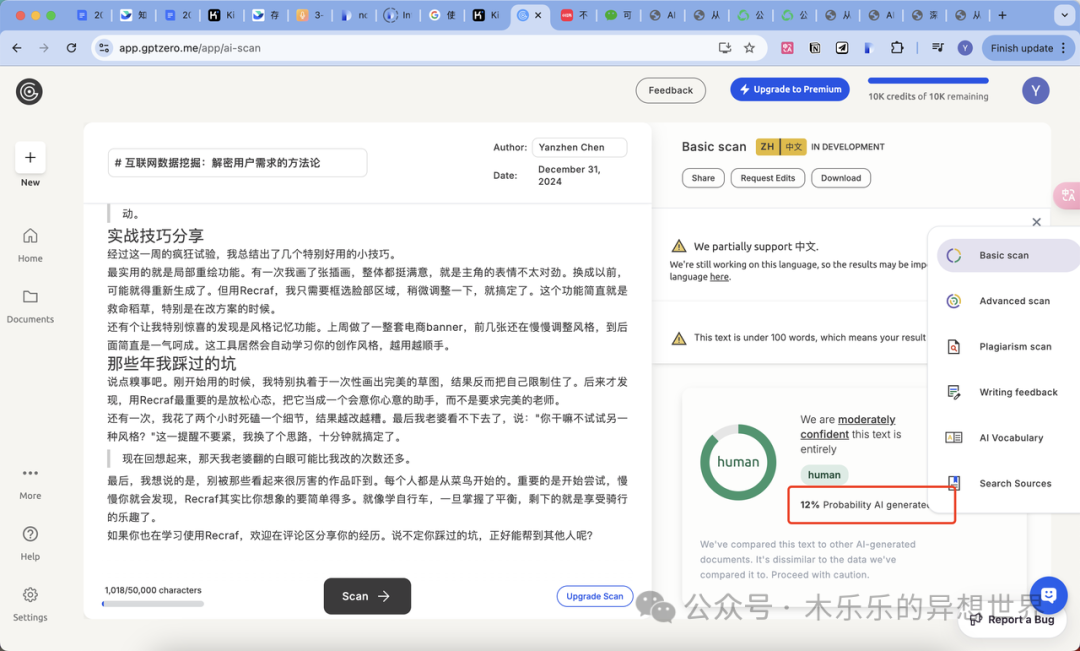The height and width of the screenshot is (651, 1080).
Task: Follow the language 'here' link
Action: [x=719, y=277]
